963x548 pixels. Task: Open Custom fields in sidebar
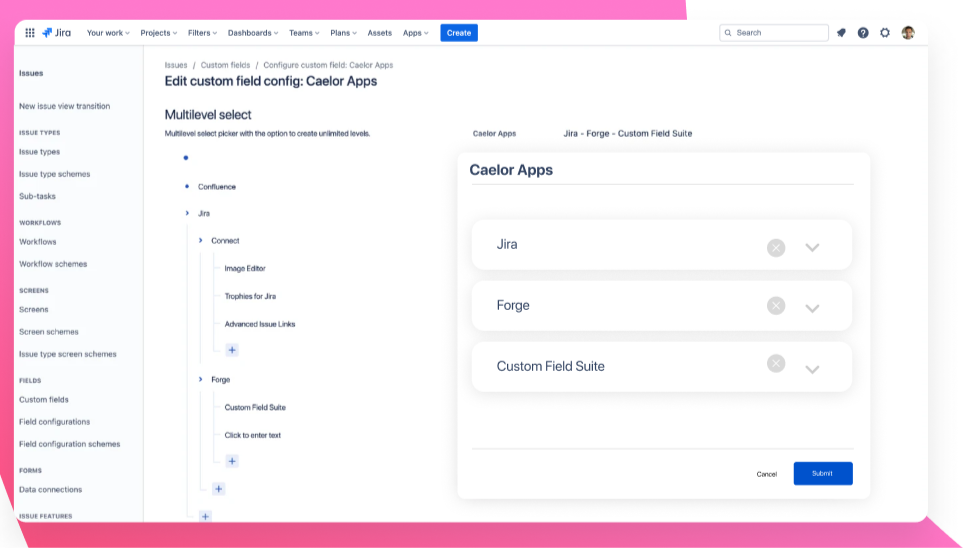[44, 399]
